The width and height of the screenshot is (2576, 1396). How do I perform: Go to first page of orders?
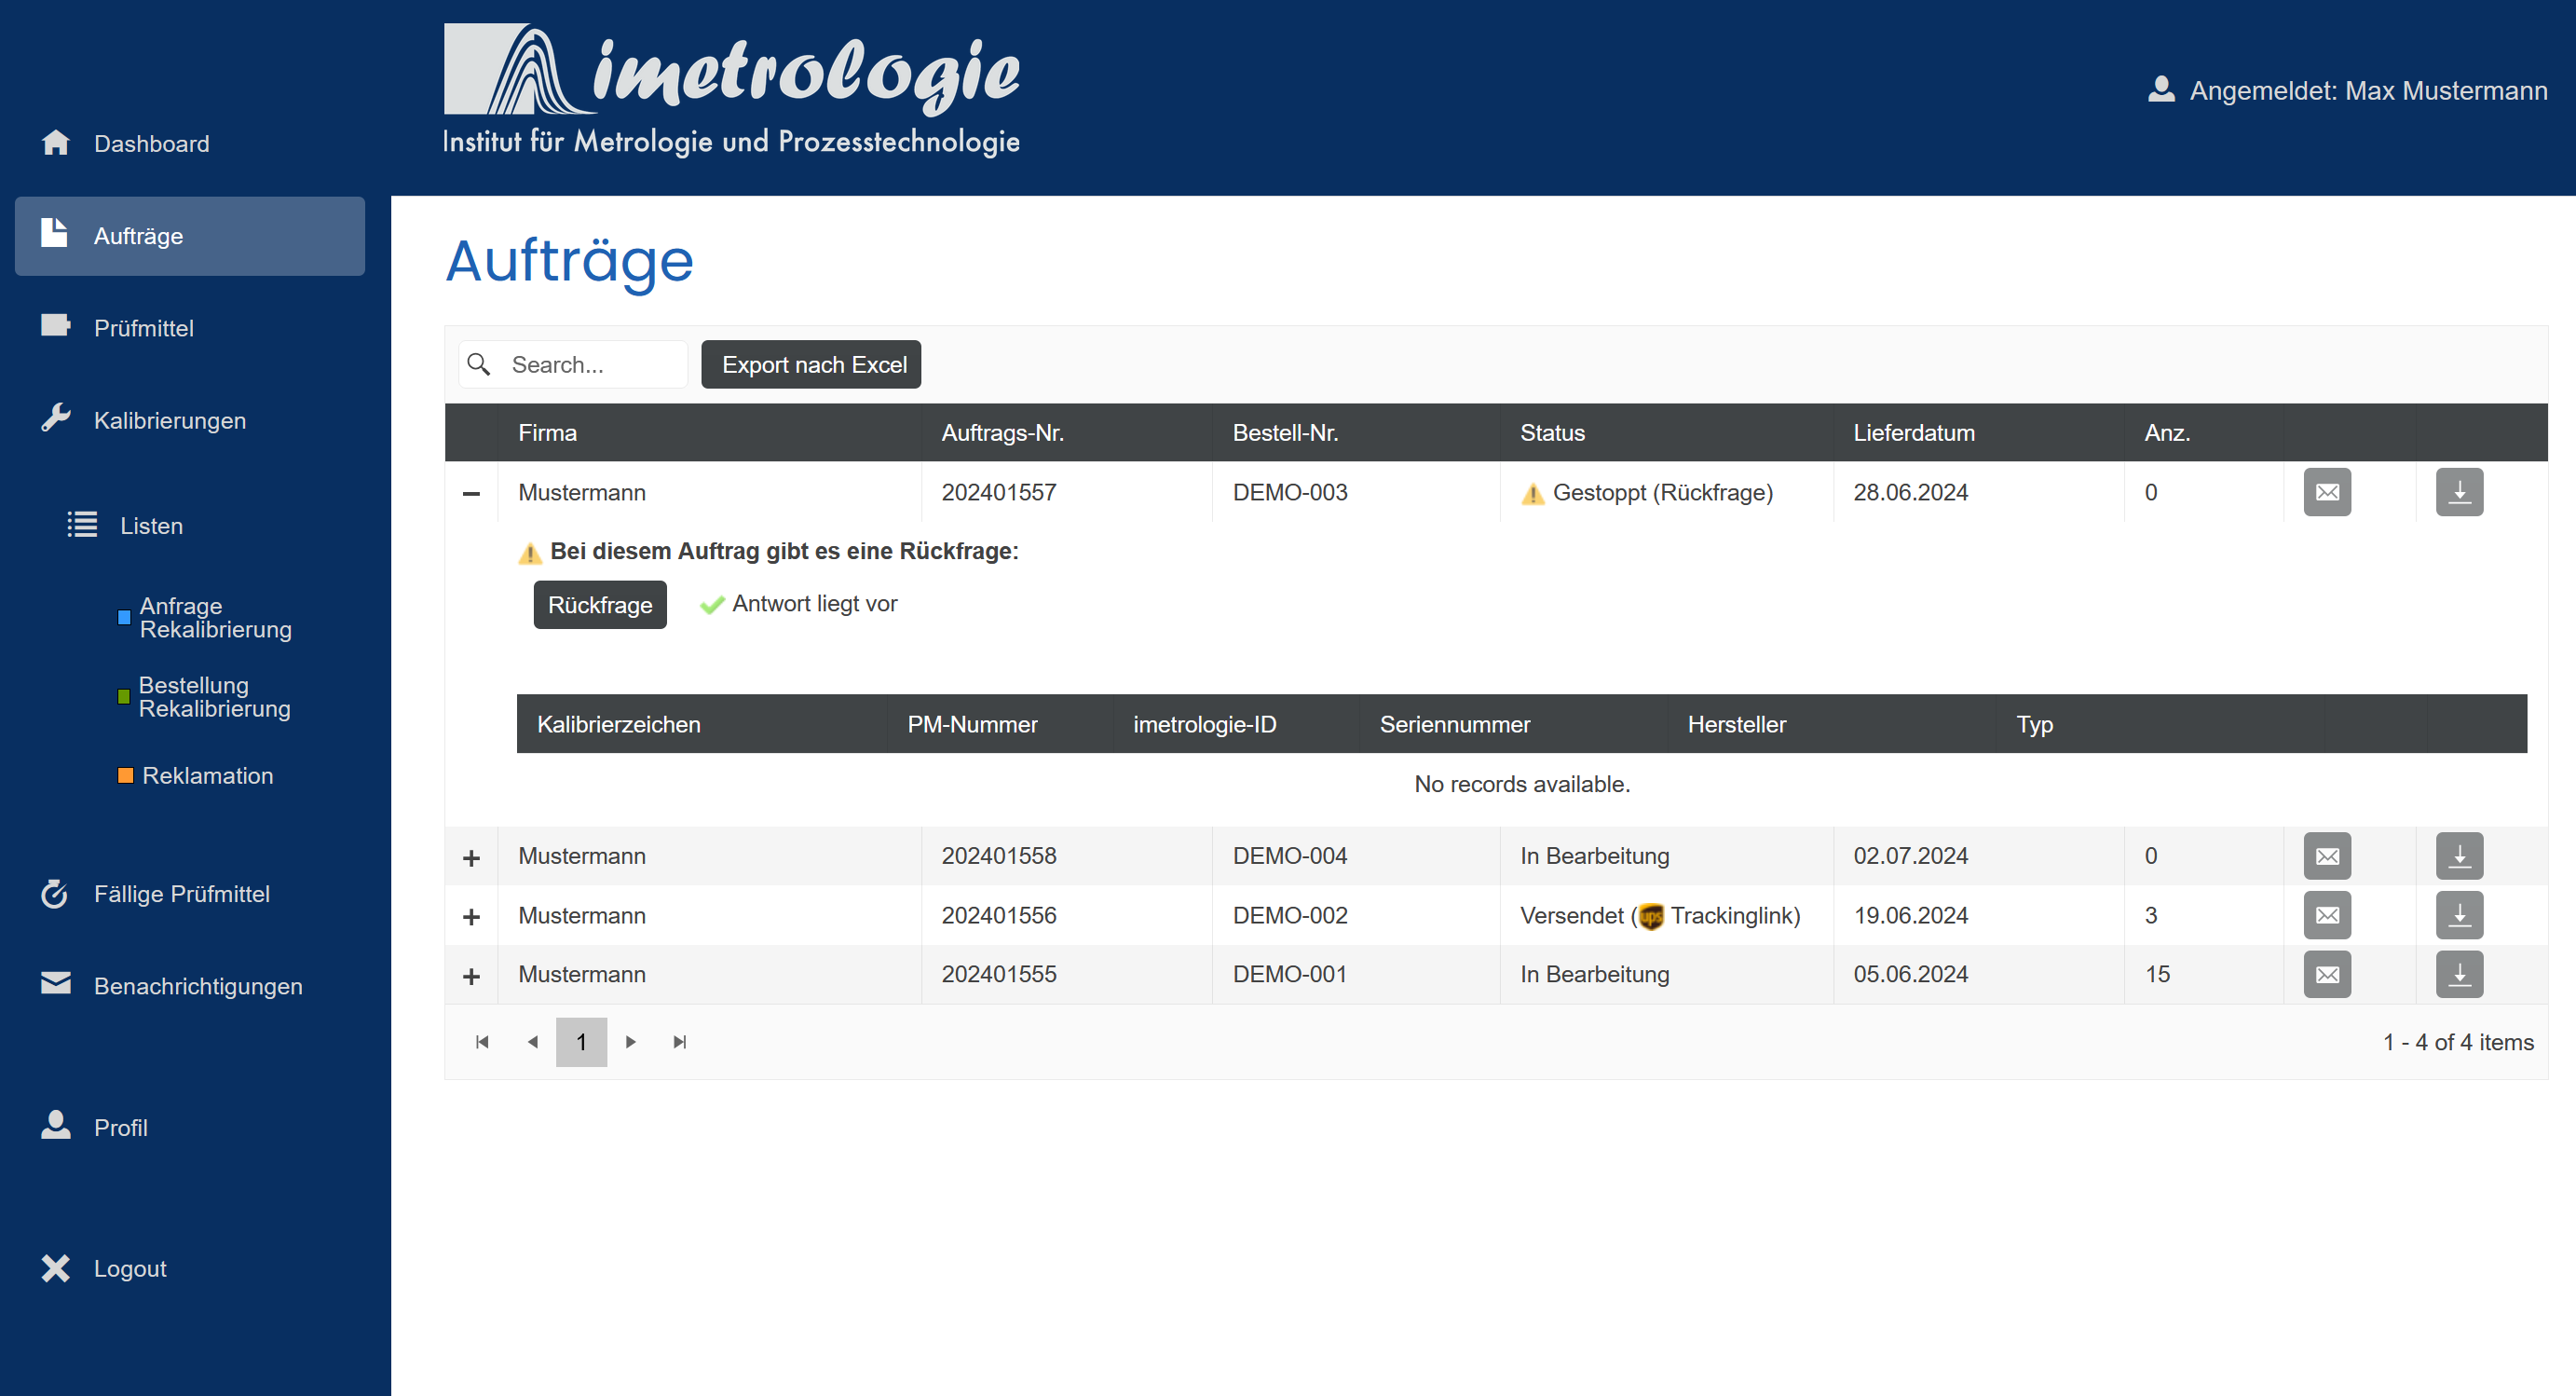point(482,1042)
